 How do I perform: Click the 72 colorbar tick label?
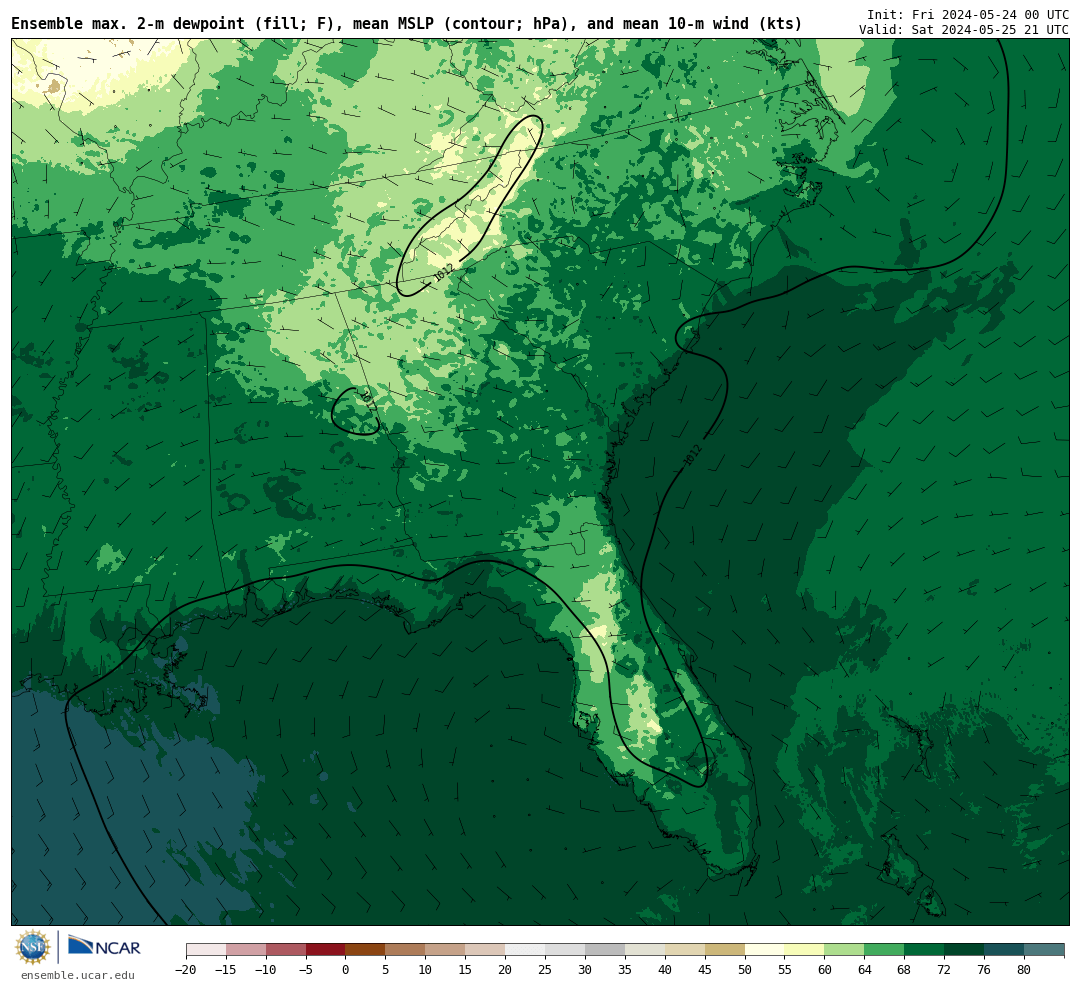(945, 970)
